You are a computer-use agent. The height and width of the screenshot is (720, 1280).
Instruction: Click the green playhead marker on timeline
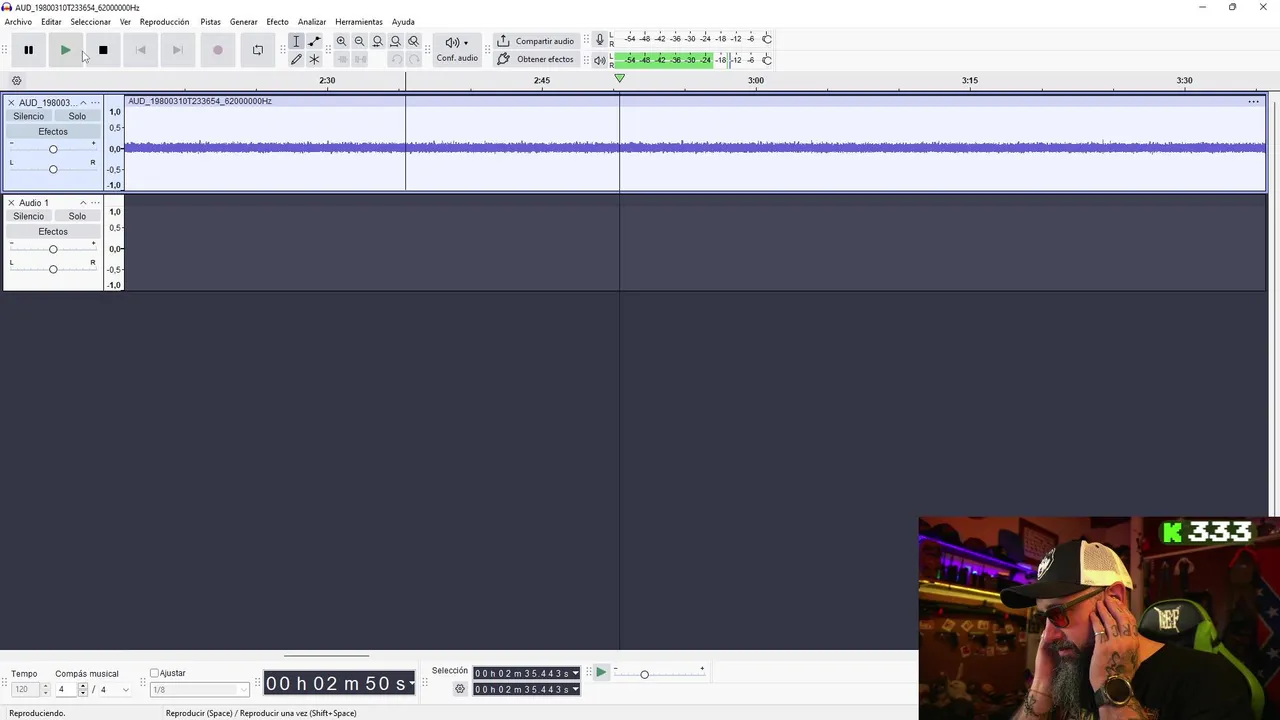(619, 78)
